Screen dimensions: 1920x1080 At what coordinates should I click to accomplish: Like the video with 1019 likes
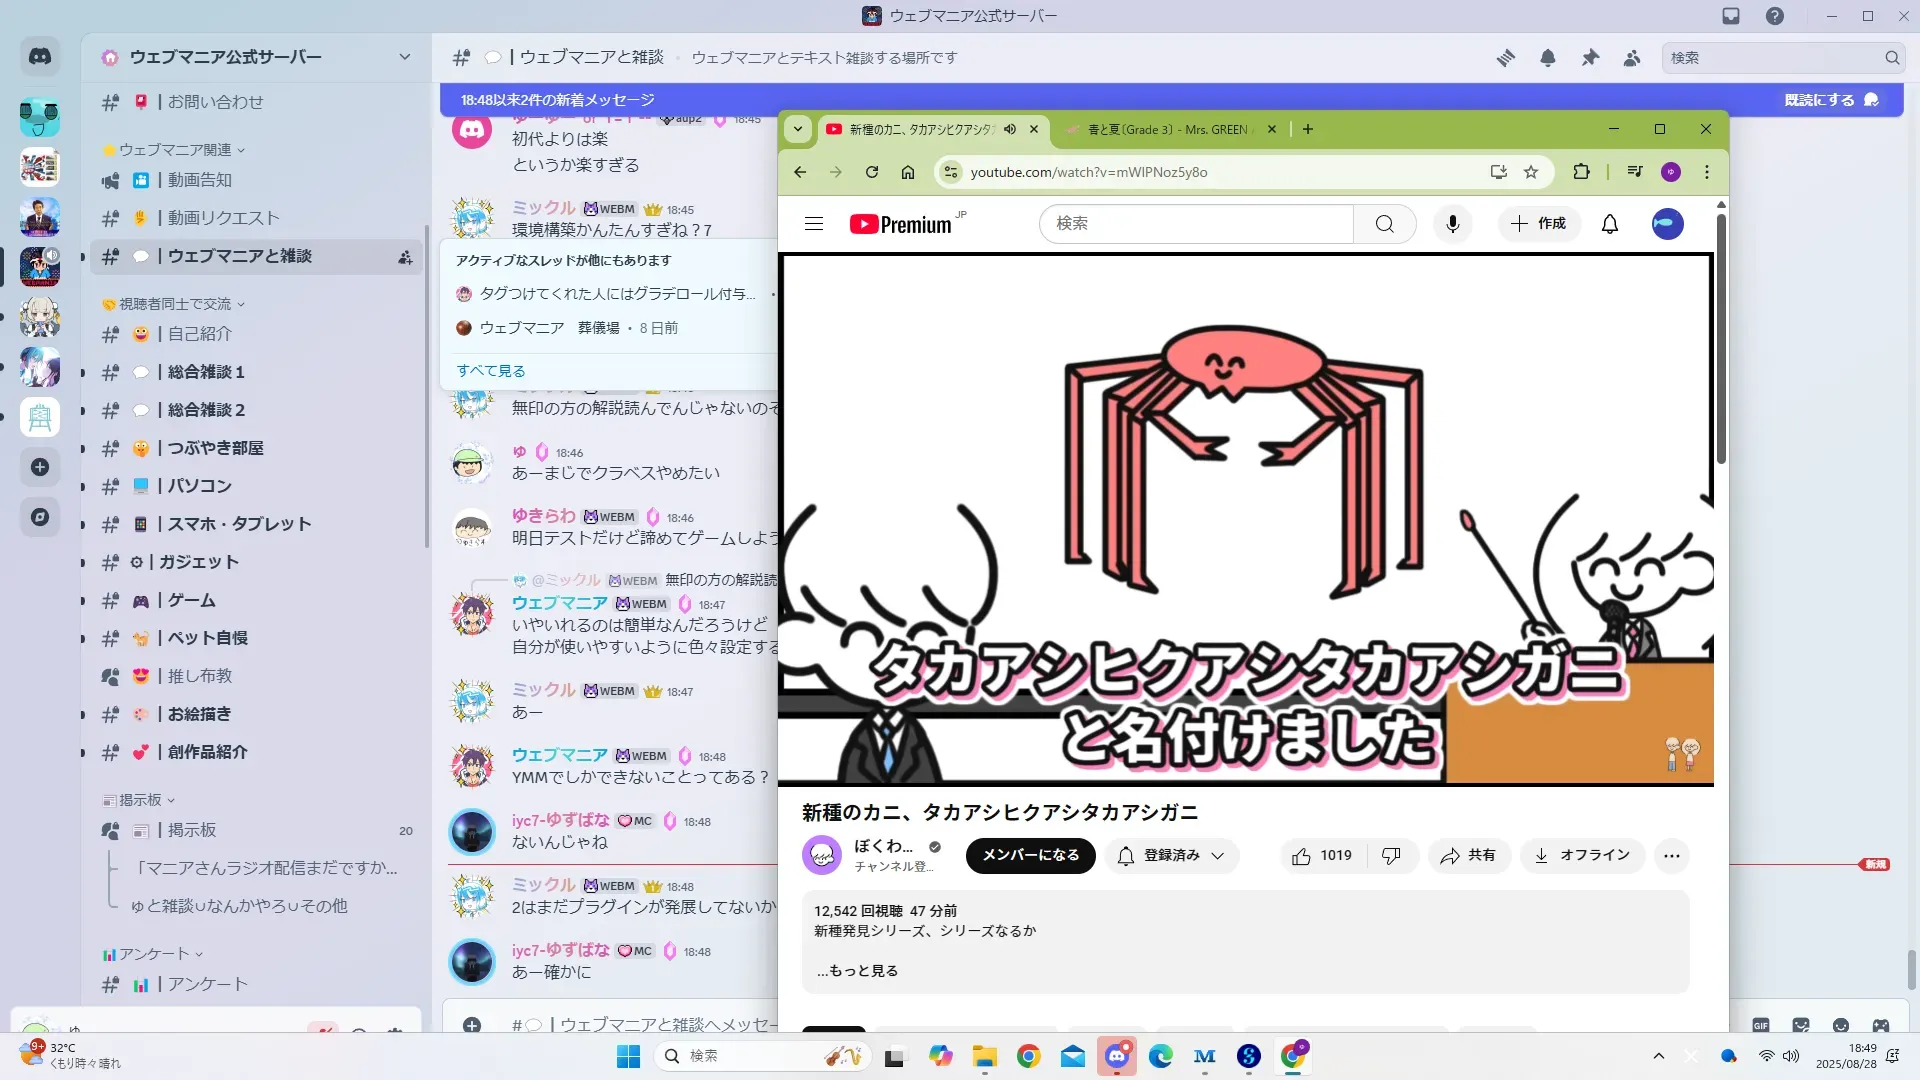point(1322,856)
